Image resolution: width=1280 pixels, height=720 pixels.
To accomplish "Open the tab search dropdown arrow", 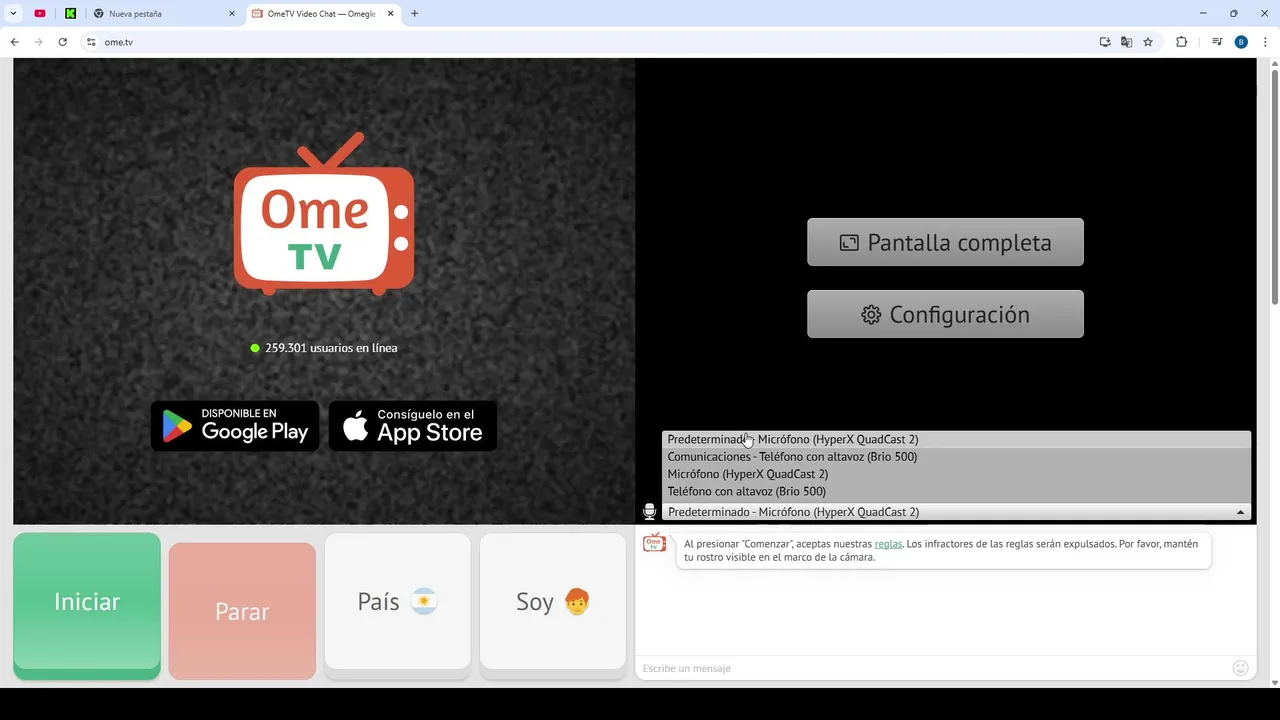I will pos(13,13).
